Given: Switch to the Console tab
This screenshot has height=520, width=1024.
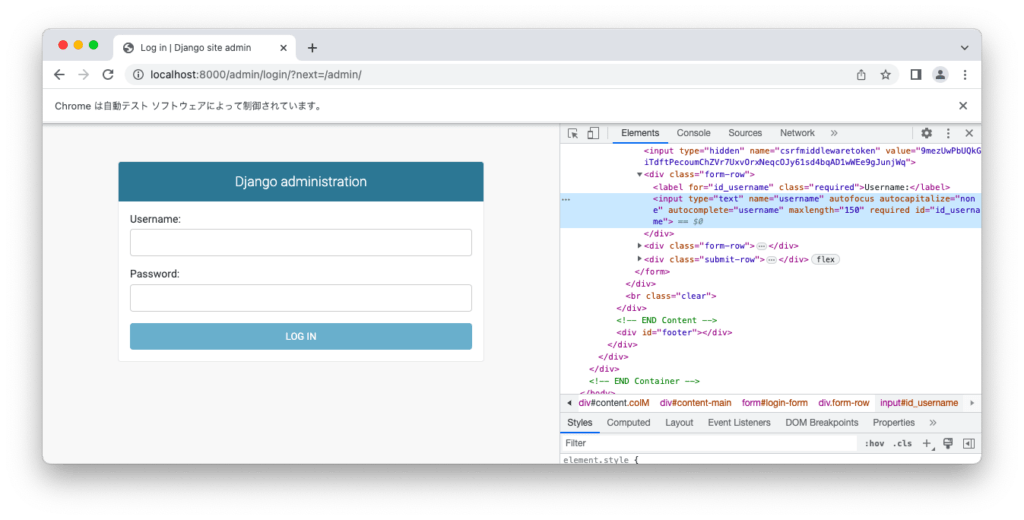Looking at the screenshot, I should point(693,133).
